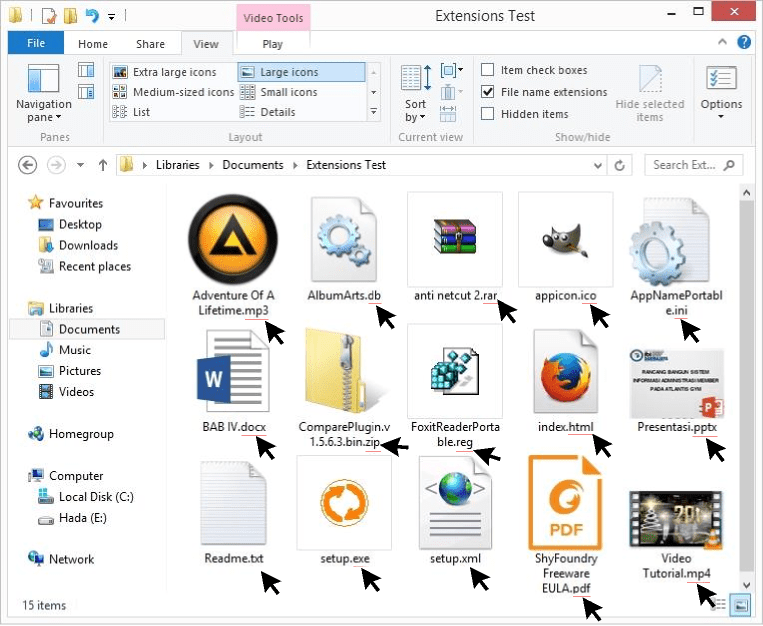Select the Readme.txt file icon
Screen dimensions: 763x626
pyautogui.click(x=233, y=503)
